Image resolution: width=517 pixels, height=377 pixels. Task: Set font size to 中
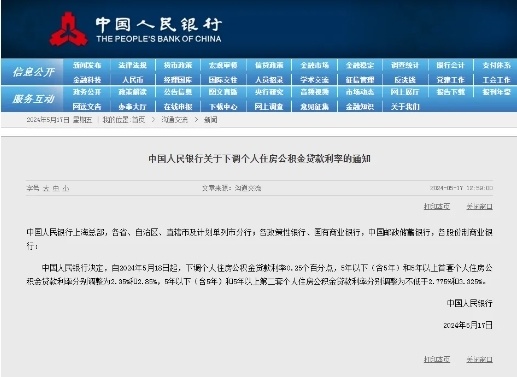[56, 188]
